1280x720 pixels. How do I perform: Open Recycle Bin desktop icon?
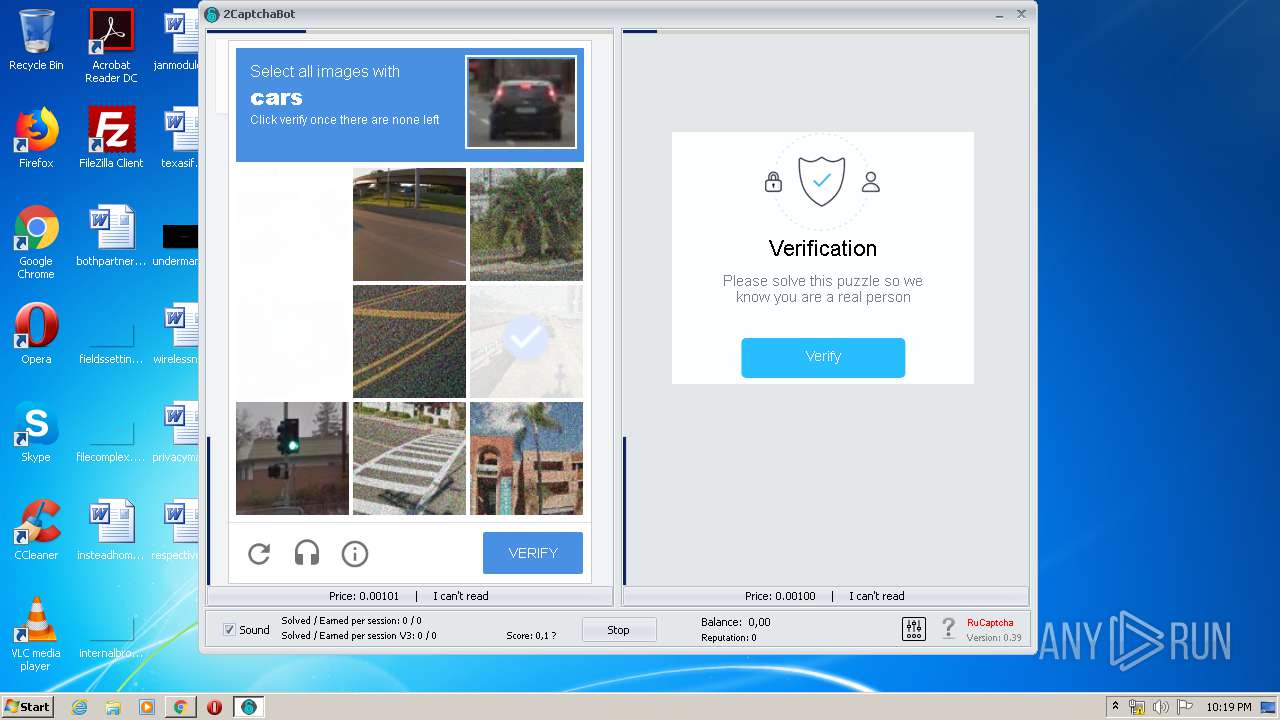36,41
